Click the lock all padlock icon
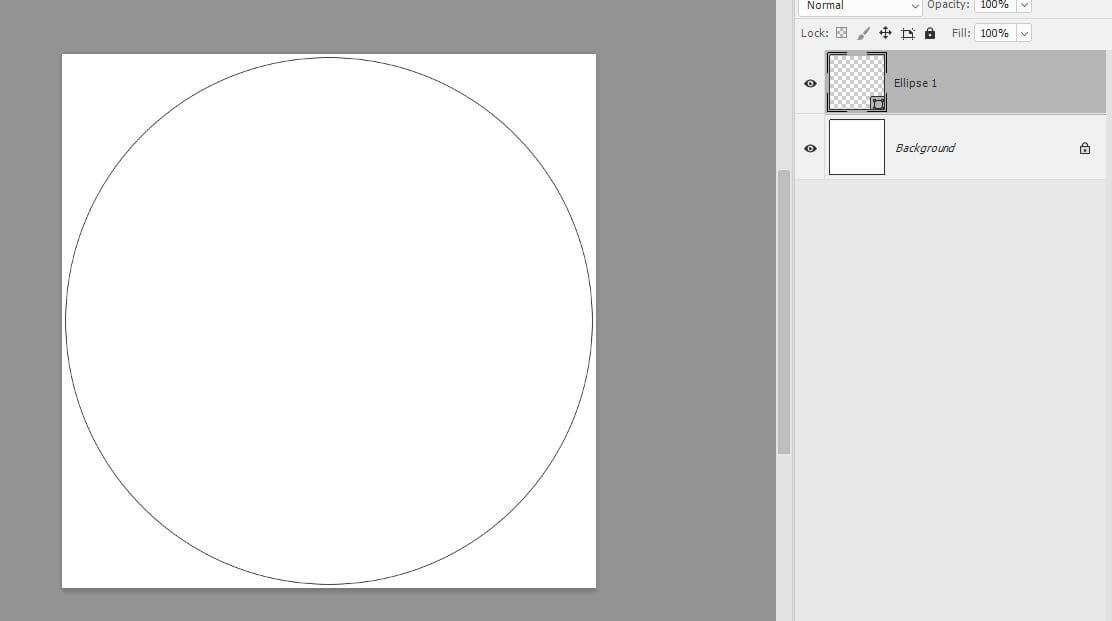 pyautogui.click(x=930, y=33)
